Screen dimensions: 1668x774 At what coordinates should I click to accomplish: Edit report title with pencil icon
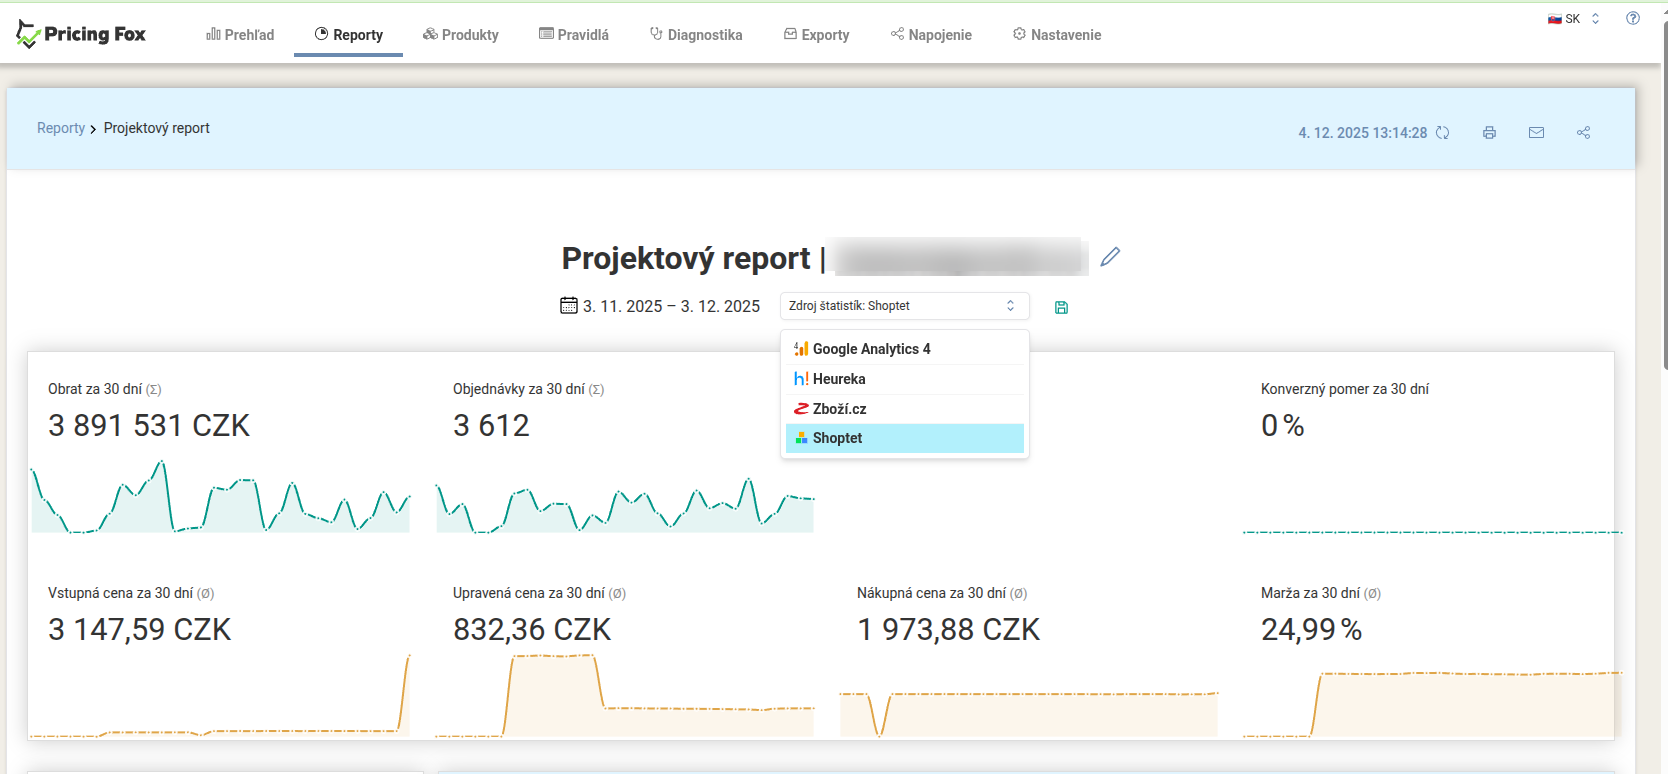pos(1110,257)
